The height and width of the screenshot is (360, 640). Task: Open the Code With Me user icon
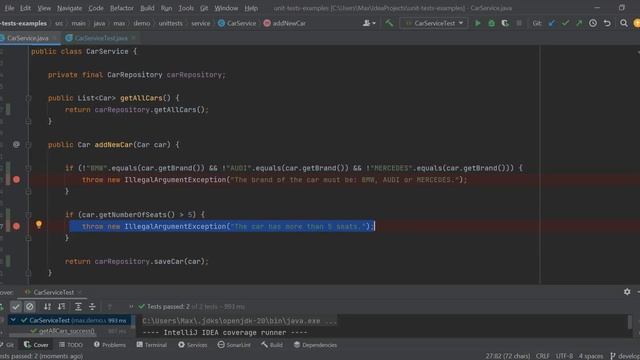point(369,23)
